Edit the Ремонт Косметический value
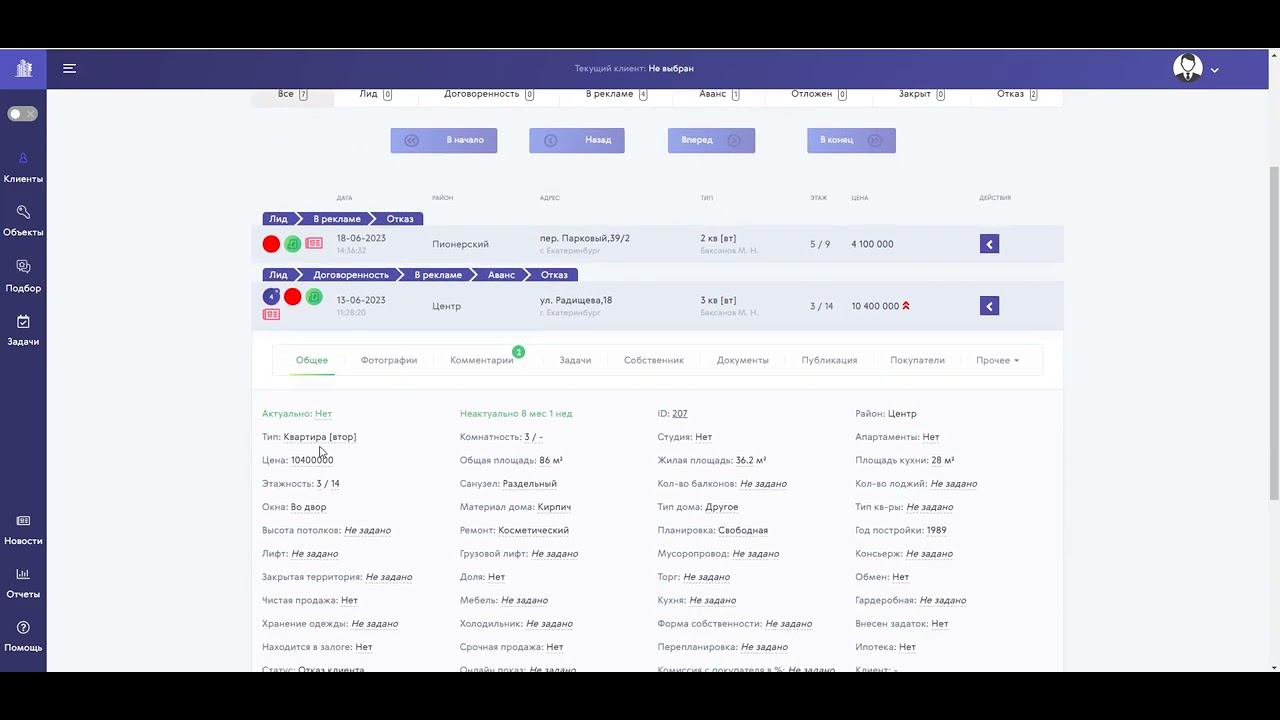 pos(533,530)
